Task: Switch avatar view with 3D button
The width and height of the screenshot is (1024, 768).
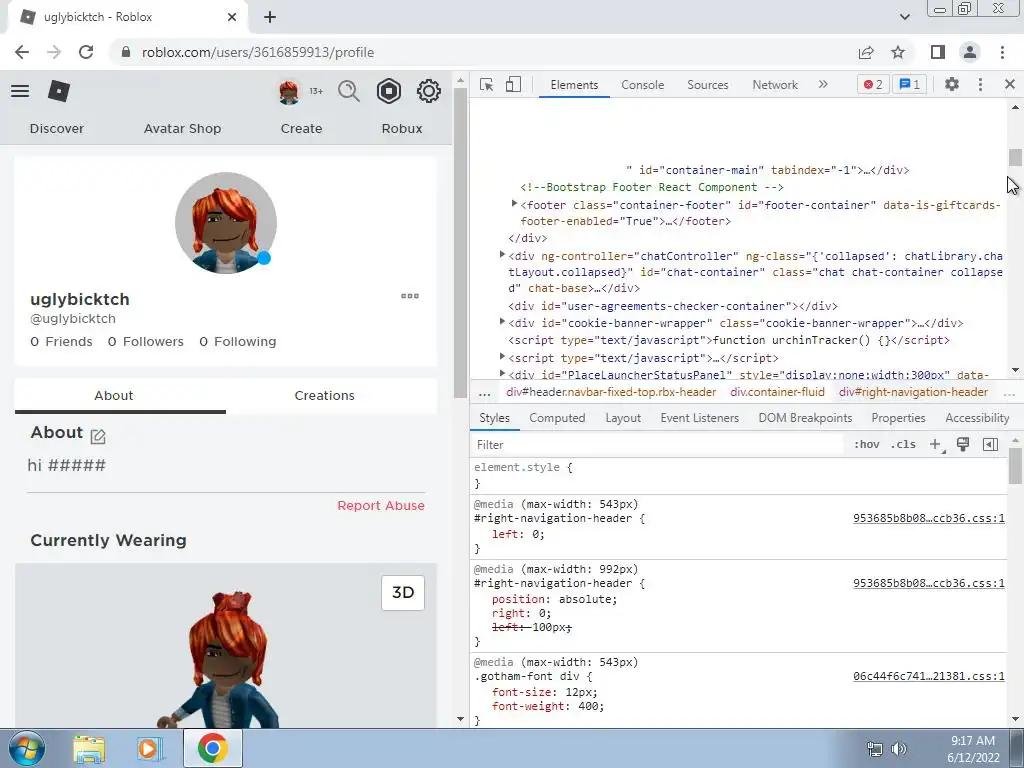Action: tap(403, 593)
